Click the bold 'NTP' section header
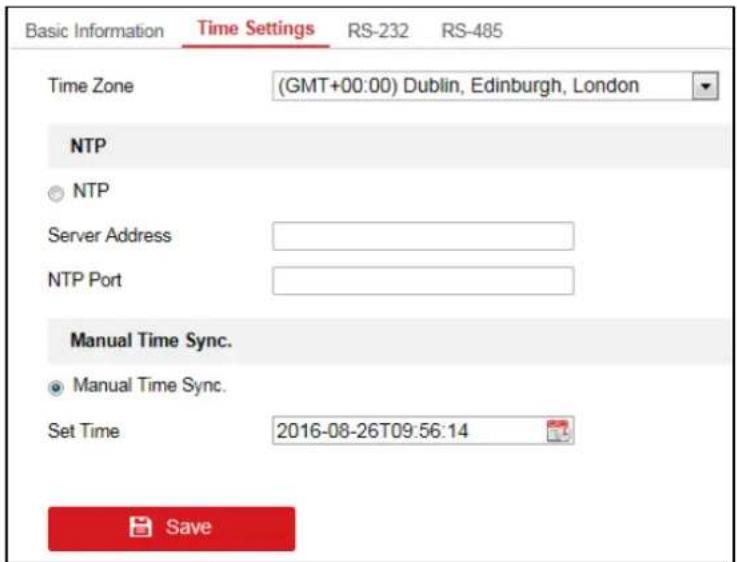Screen dimensions: 737x562 point(88,146)
